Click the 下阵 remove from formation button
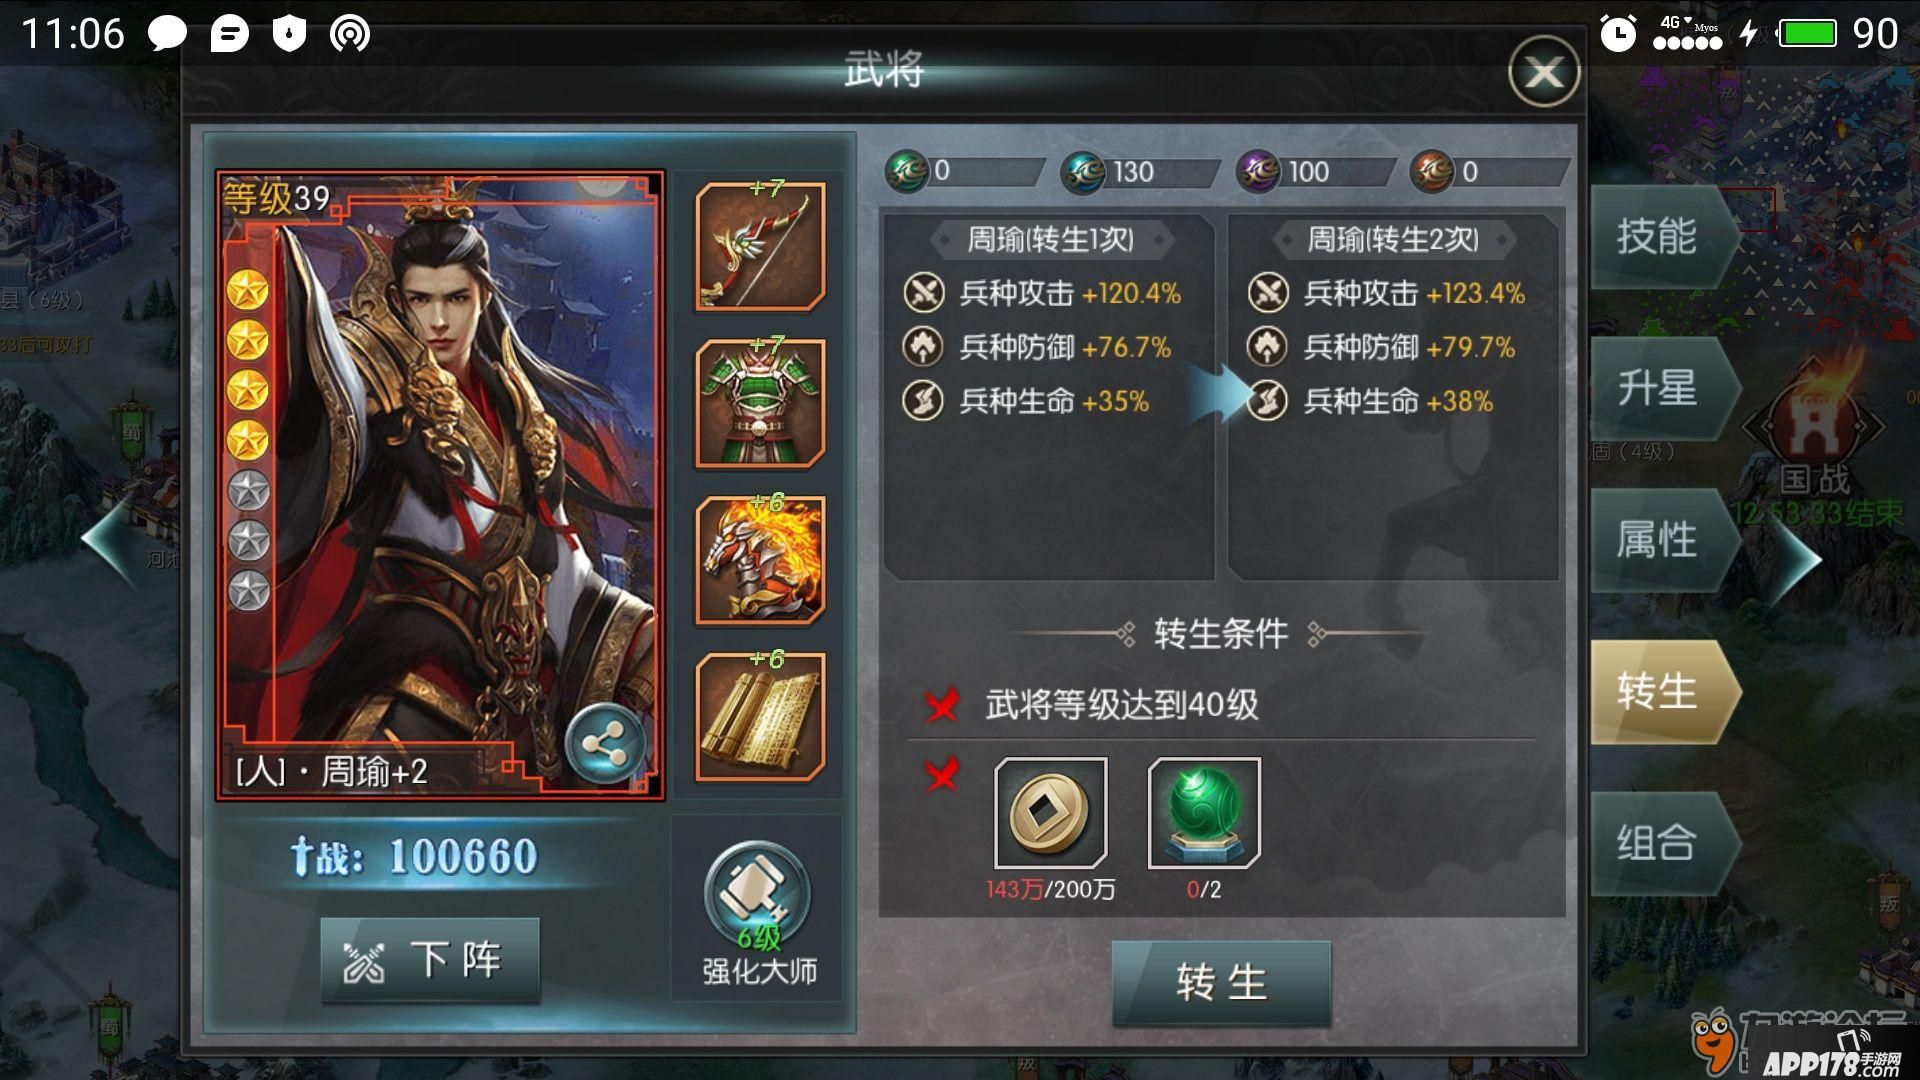 [430, 960]
